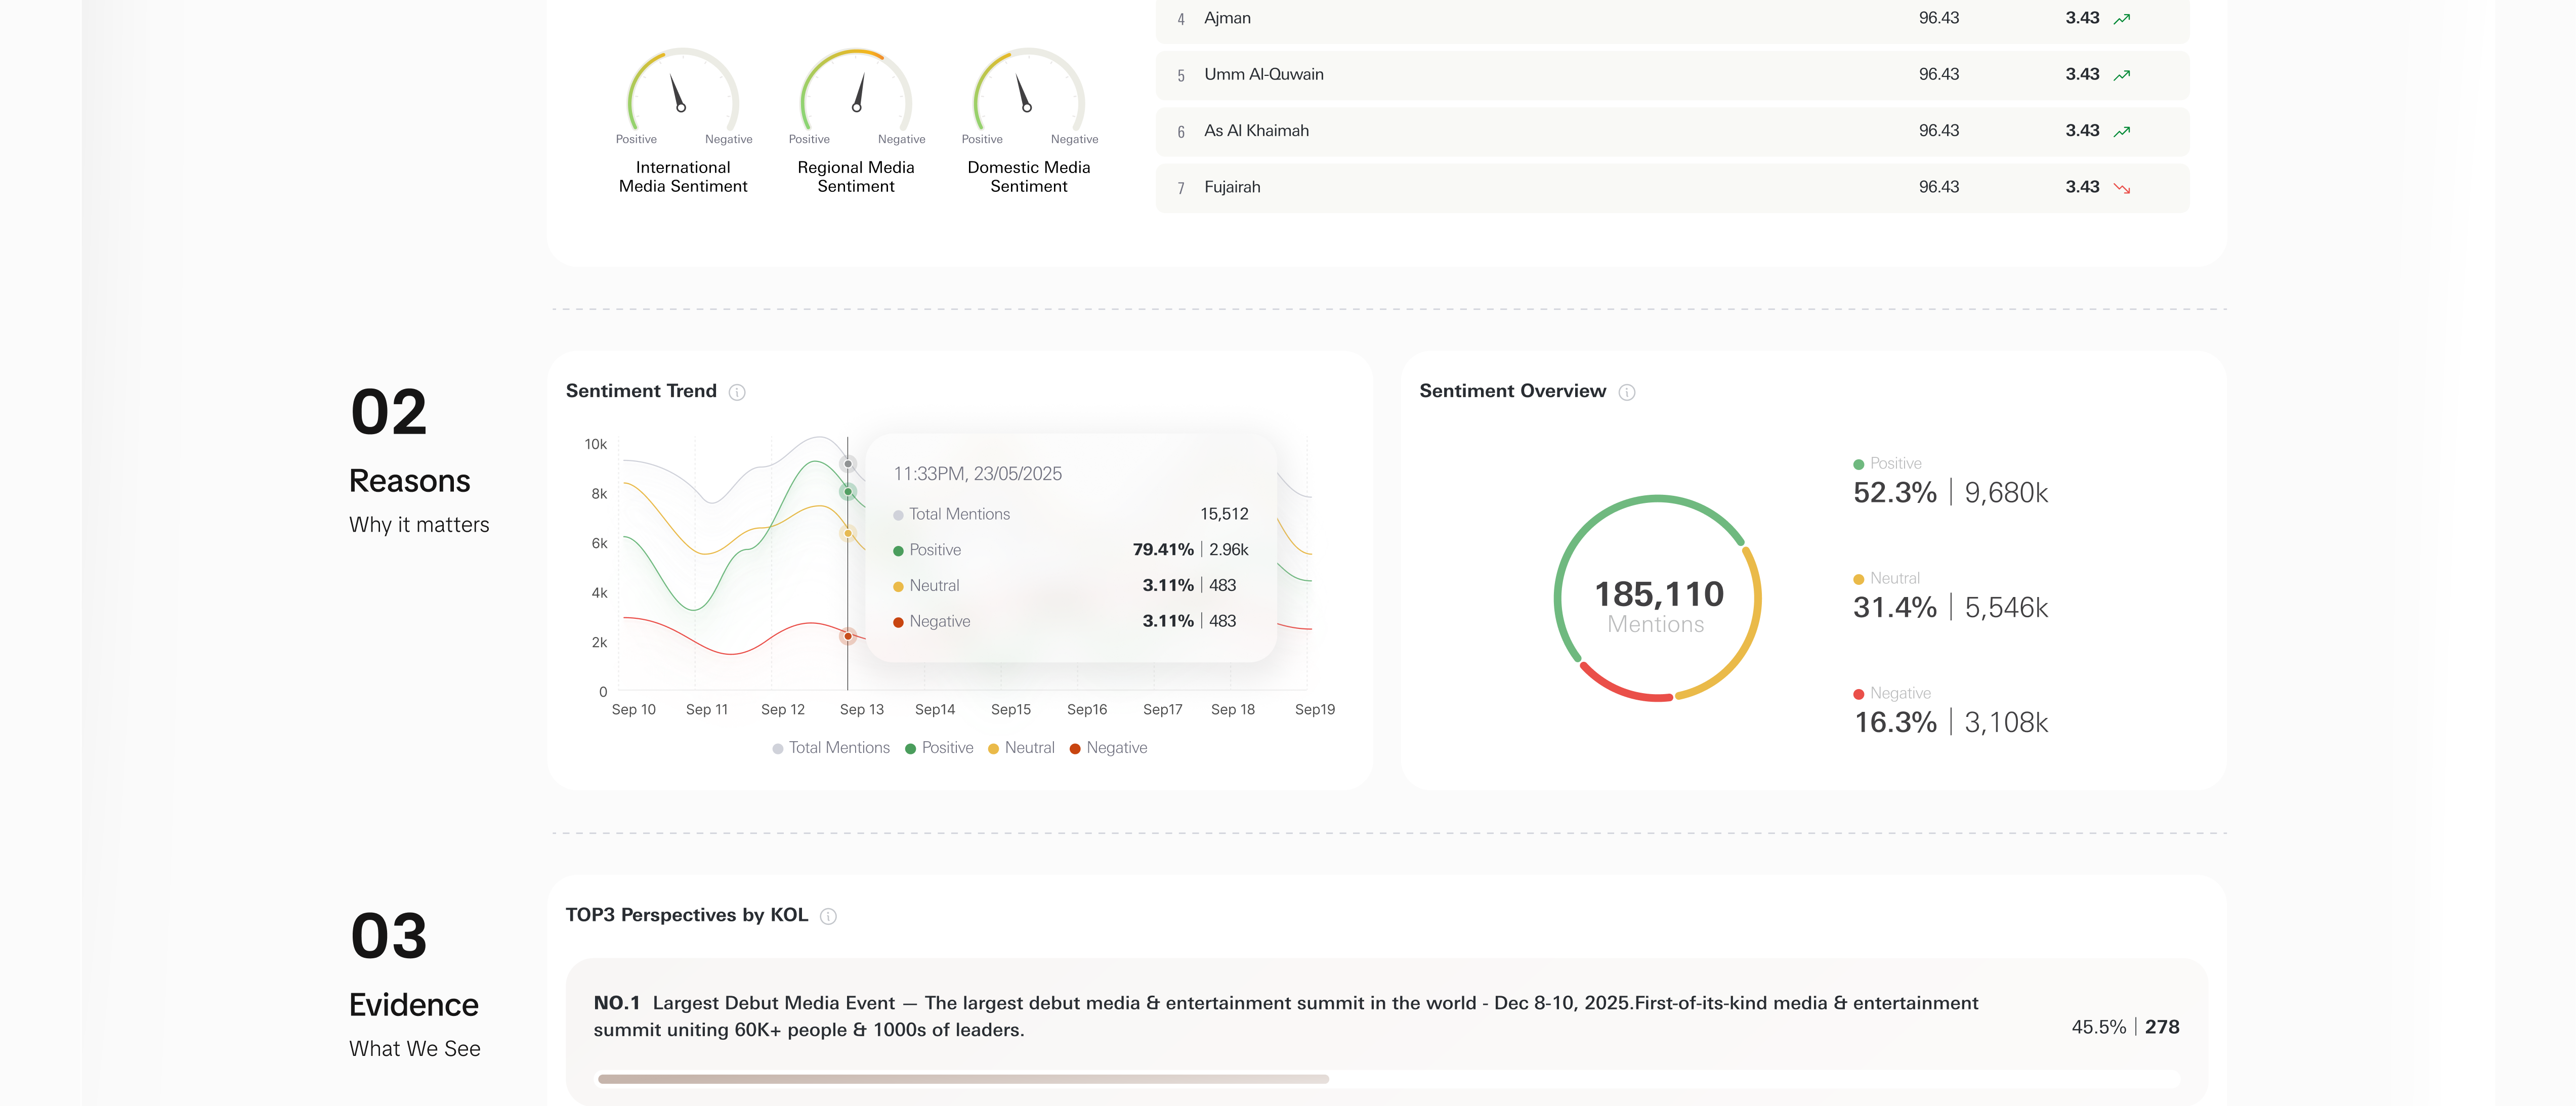Image resolution: width=2576 pixels, height=1106 pixels.
Task: Click the 185,110 Mentions donut center
Action: click(x=1658, y=606)
